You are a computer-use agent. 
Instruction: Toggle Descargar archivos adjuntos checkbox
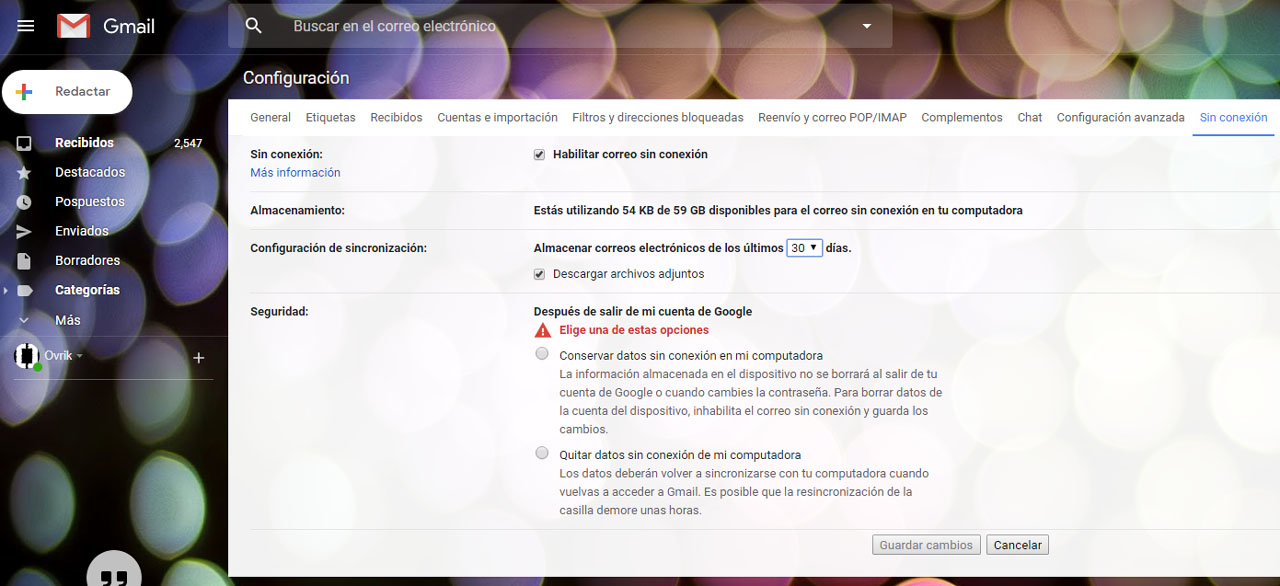[x=539, y=274]
